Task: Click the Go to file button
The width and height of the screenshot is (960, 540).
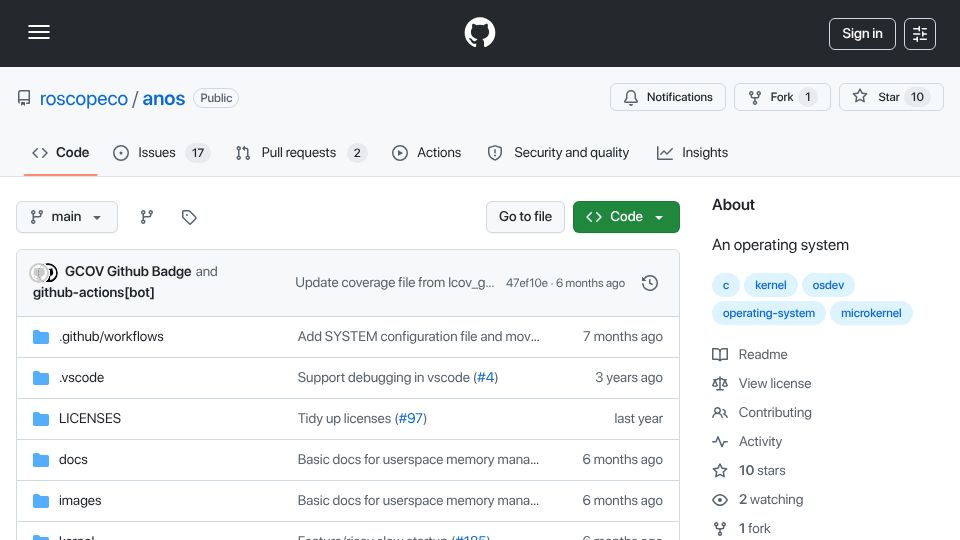Action: pos(525,217)
